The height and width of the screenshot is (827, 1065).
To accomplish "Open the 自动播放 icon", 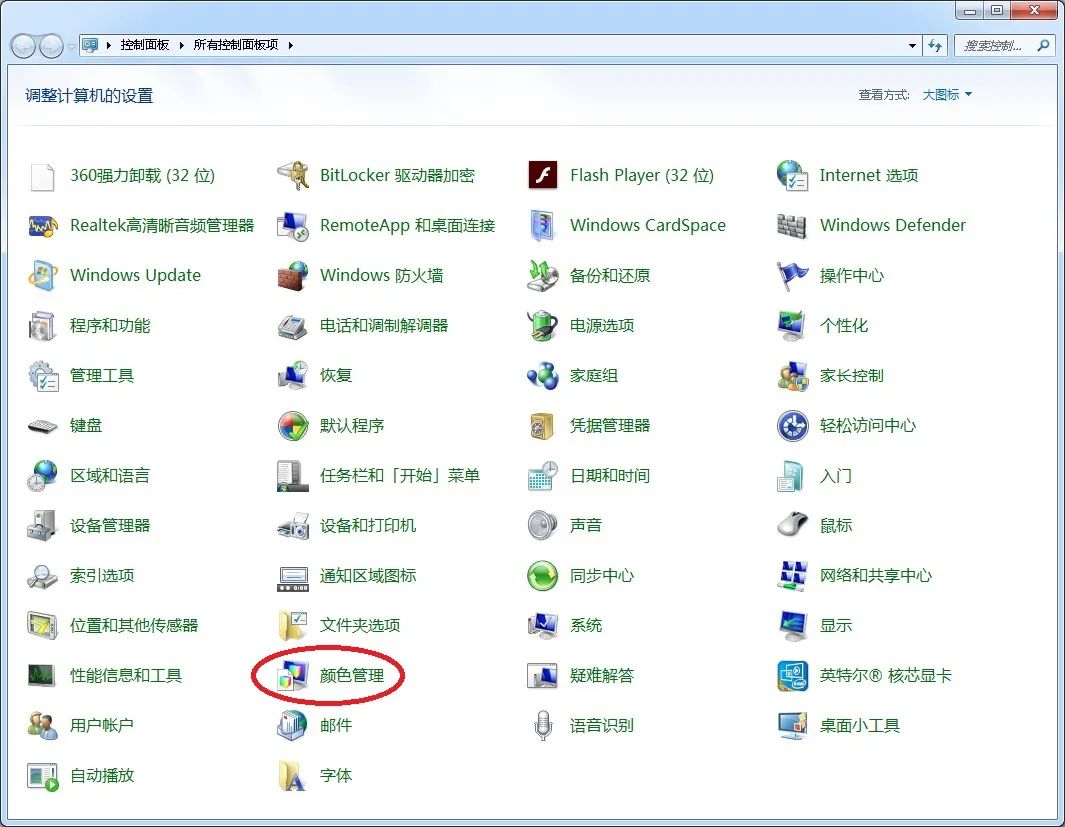I will pos(43,775).
